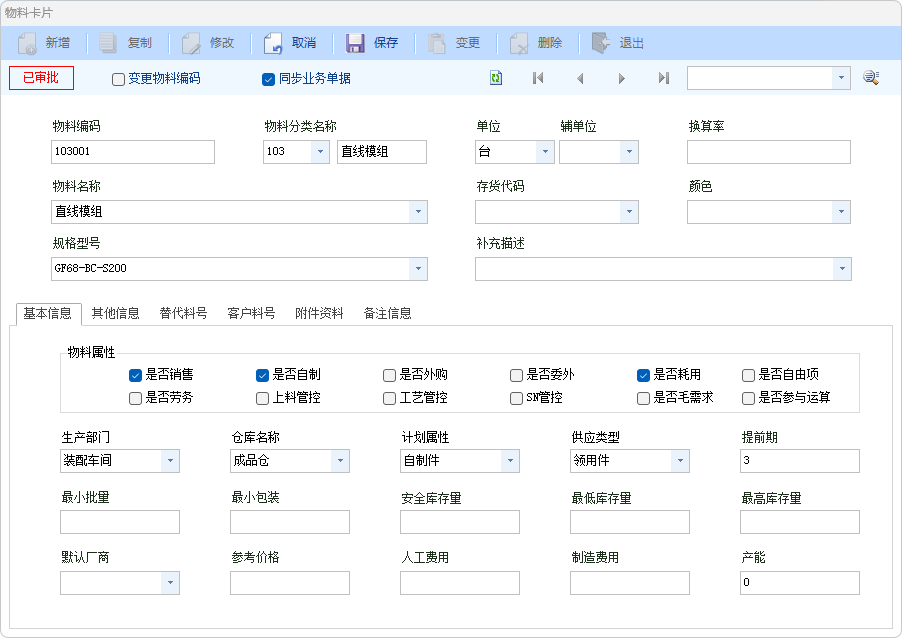The width and height of the screenshot is (902, 638).
Task: Click the 最高库存量 input field
Action: [800, 522]
